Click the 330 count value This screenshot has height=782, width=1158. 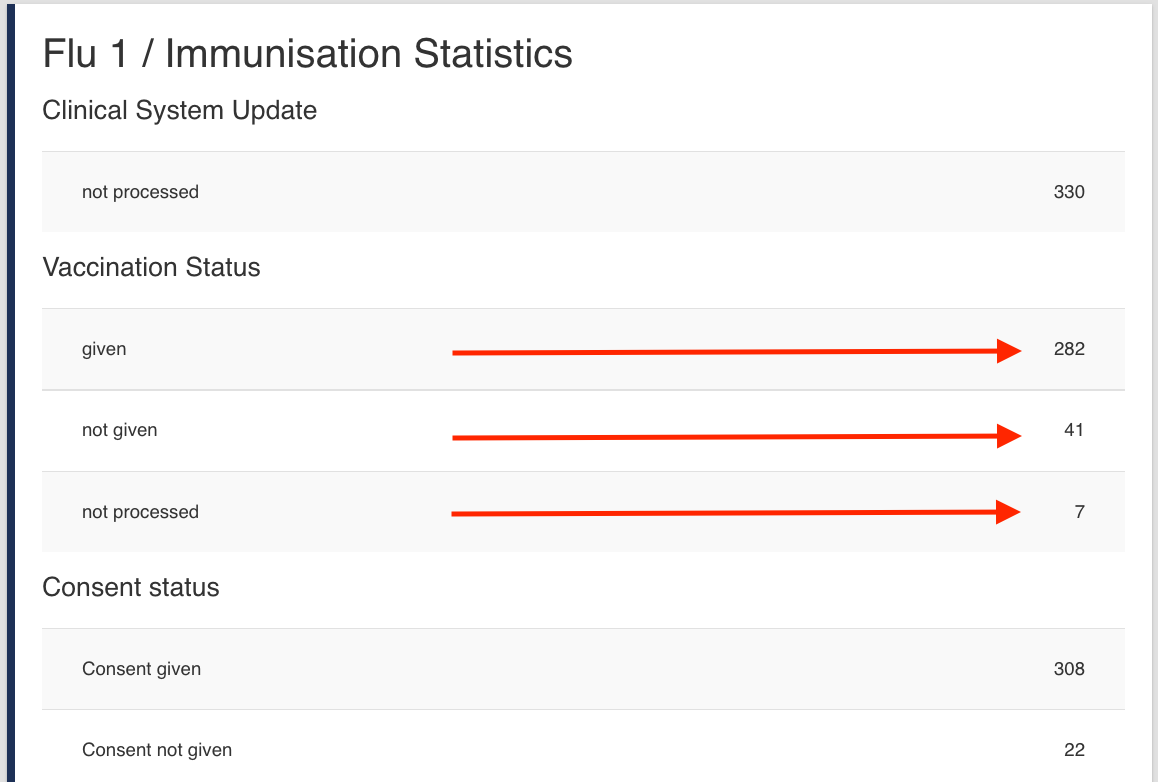[x=1068, y=192]
